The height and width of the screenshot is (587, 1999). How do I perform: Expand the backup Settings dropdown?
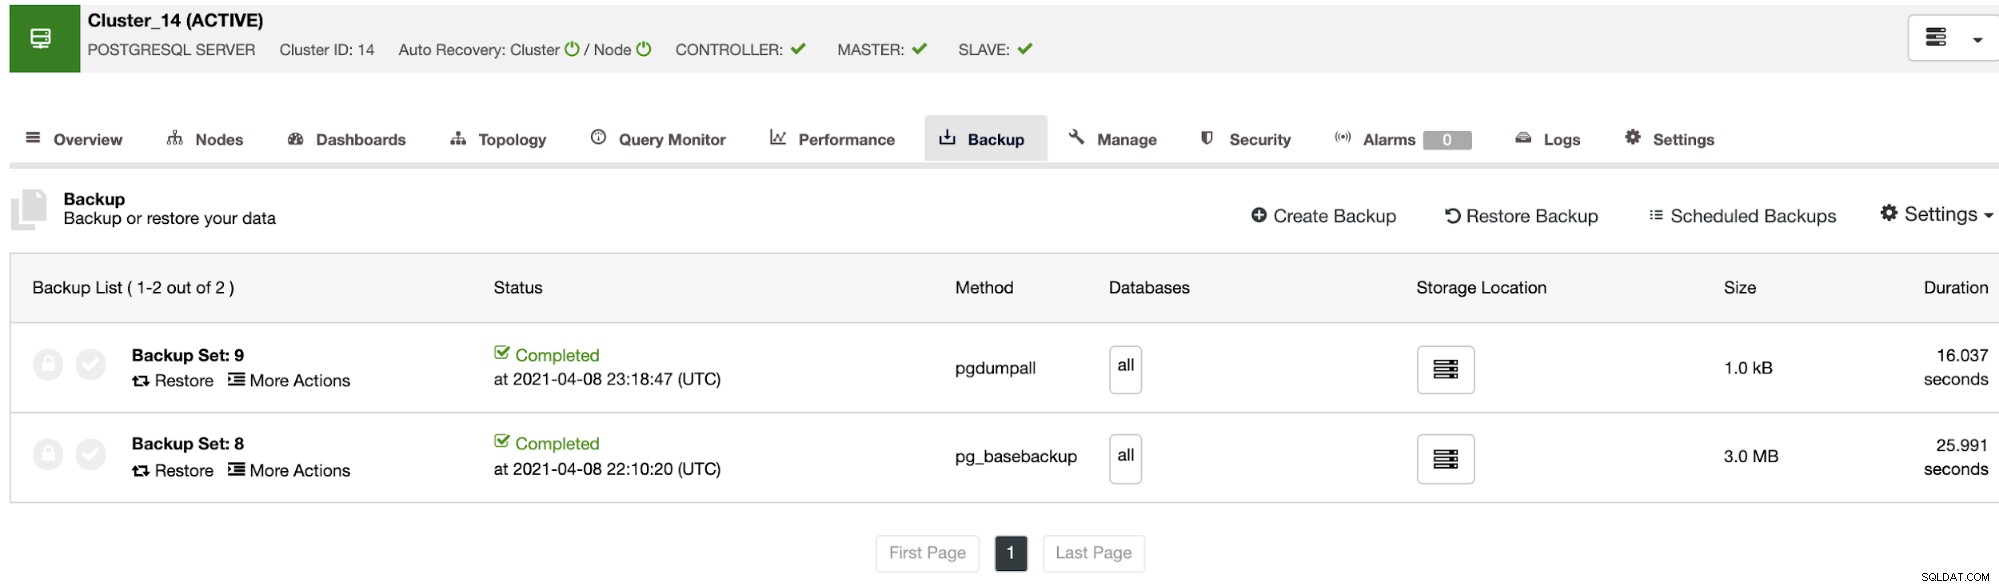[x=1937, y=214]
